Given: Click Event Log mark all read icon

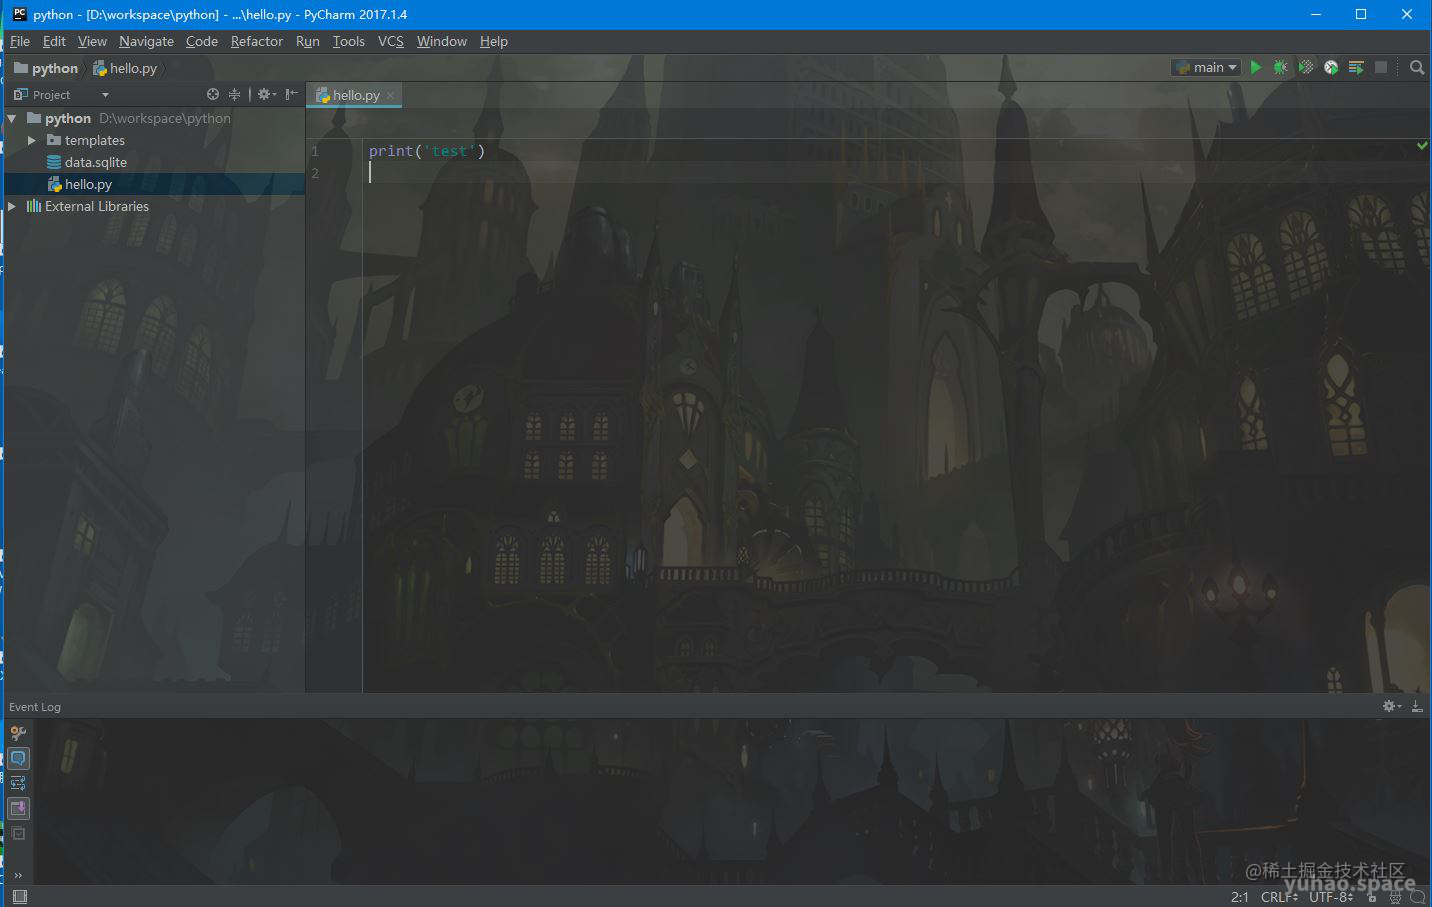Looking at the screenshot, I should 18,833.
